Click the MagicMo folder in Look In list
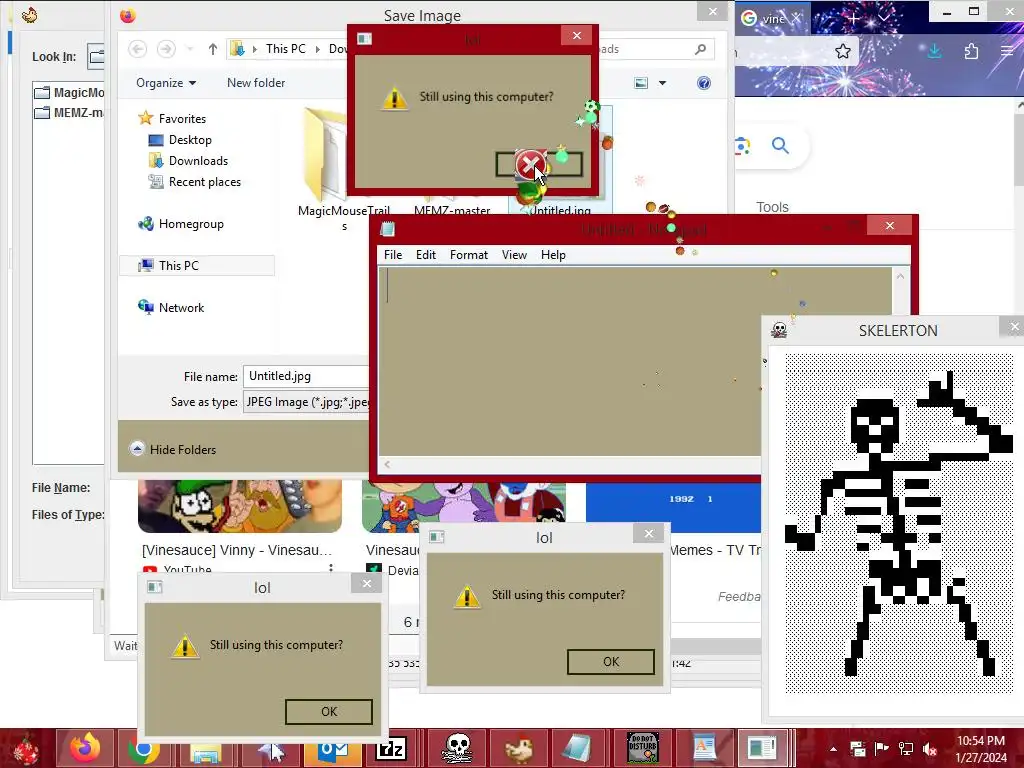The width and height of the screenshot is (1024, 768). pyautogui.click(x=70, y=92)
